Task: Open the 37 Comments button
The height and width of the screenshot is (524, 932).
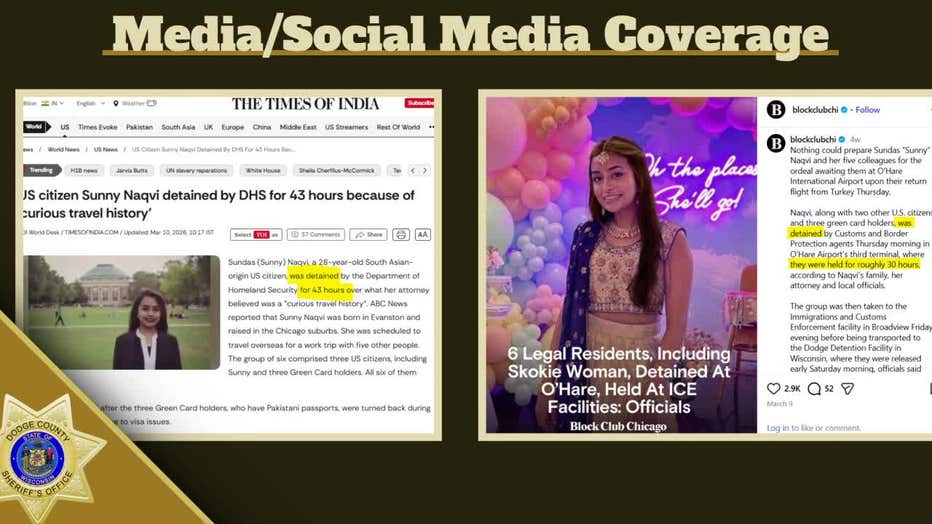Action: point(315,235)
